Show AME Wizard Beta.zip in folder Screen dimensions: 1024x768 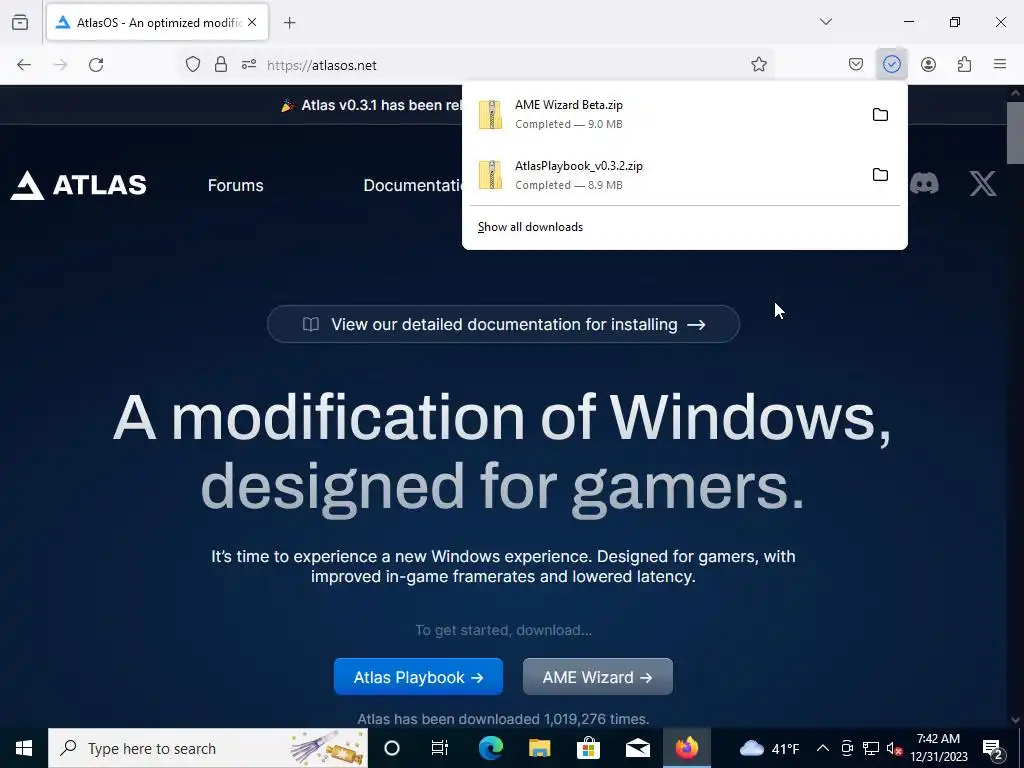pos(880,115)
